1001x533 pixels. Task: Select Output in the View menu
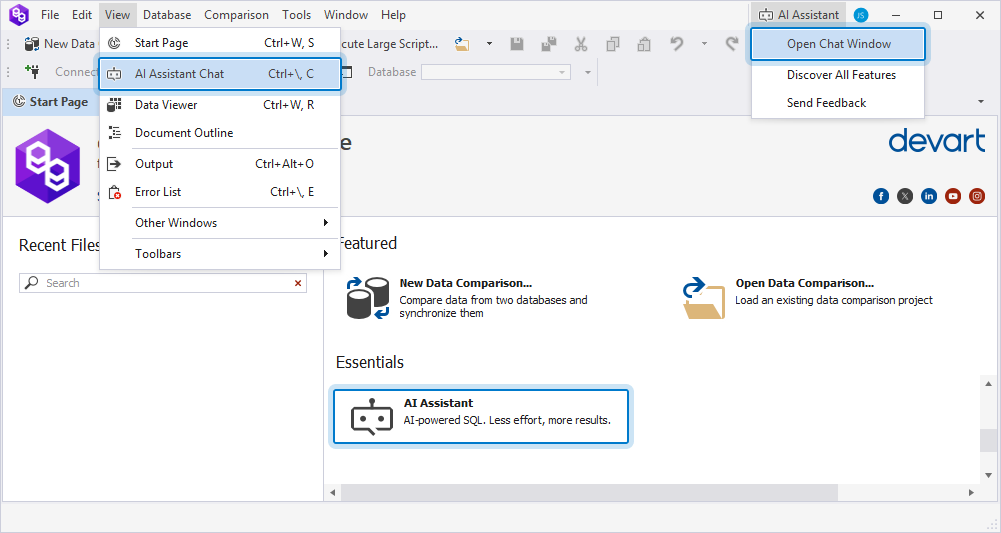220,164
